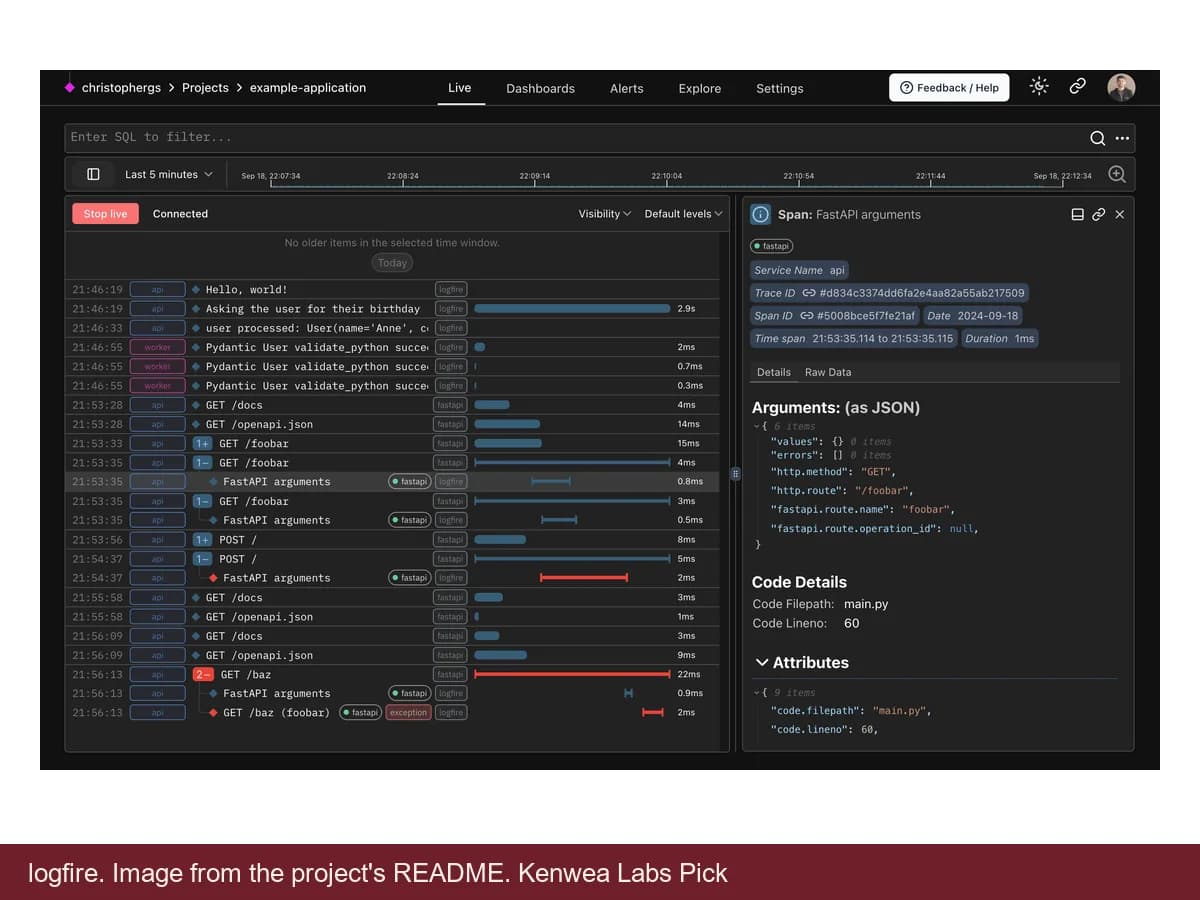This screenshot has height=900, width=1200.
Task: Click the question mark in Feedback / Help
Action: [x=906, y=88]
